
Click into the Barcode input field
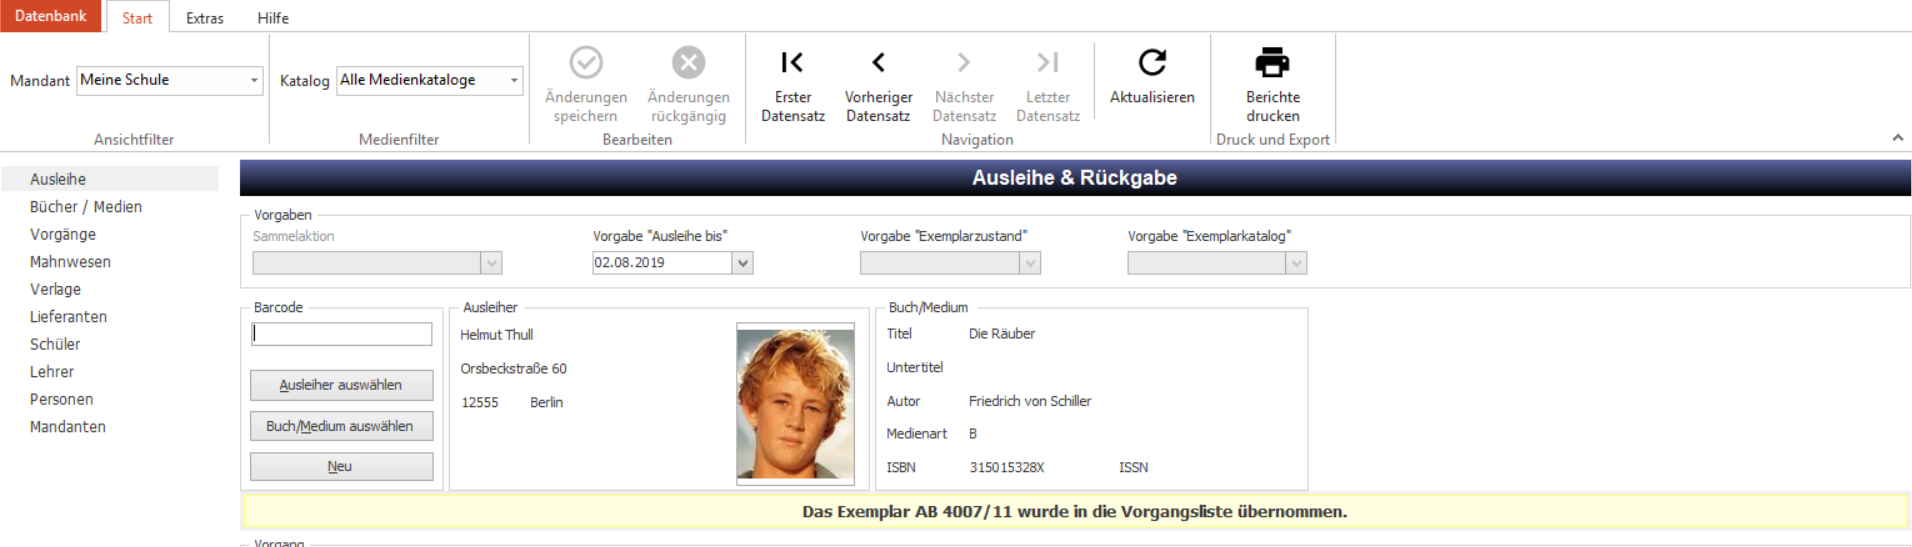(x=341, y=334)
